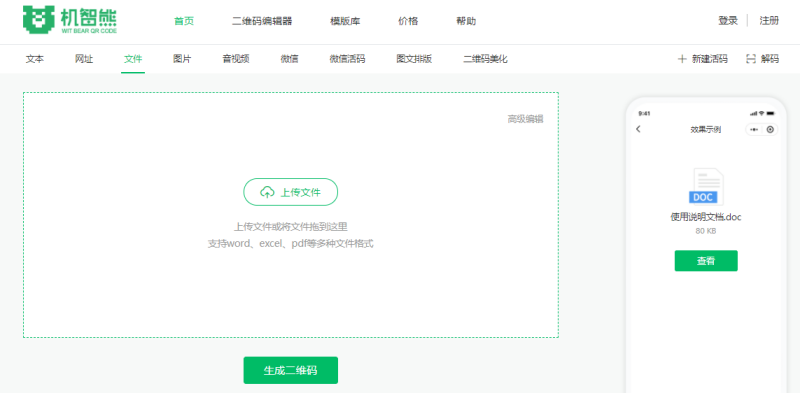Click the plus icon for 新建活码

[x=682, y=59]
